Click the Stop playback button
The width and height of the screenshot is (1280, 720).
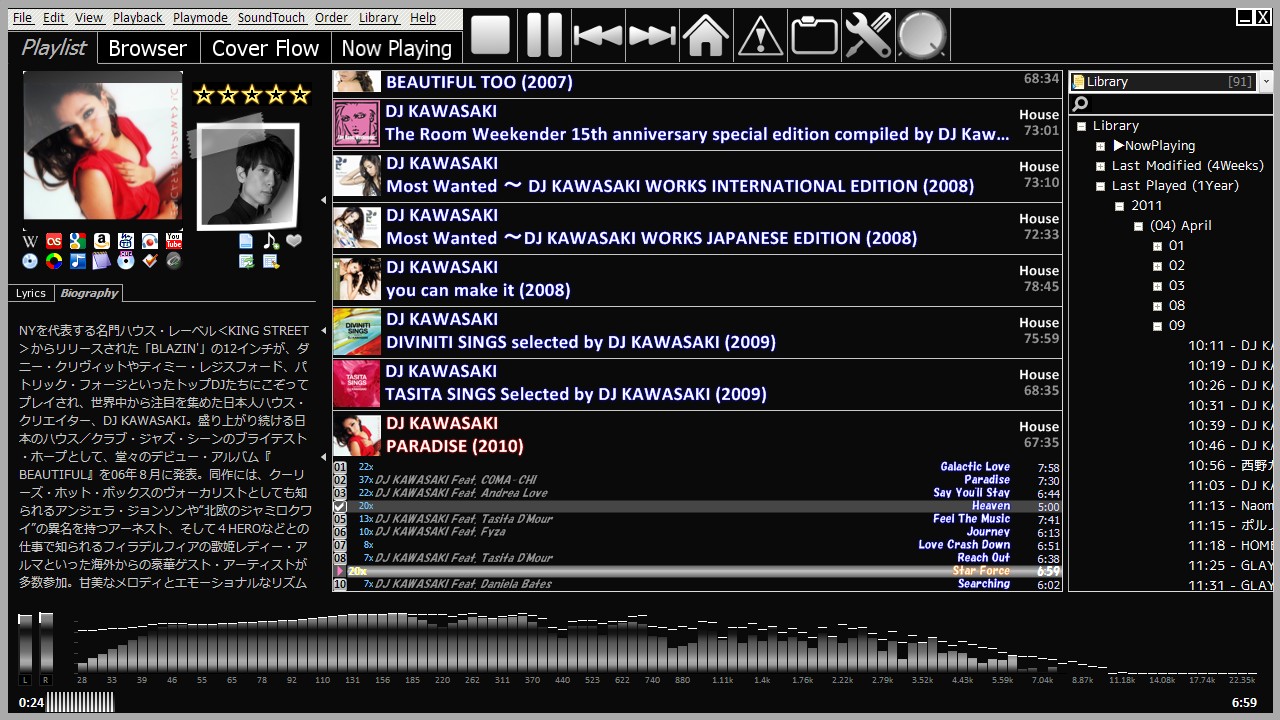pos(490,35)
